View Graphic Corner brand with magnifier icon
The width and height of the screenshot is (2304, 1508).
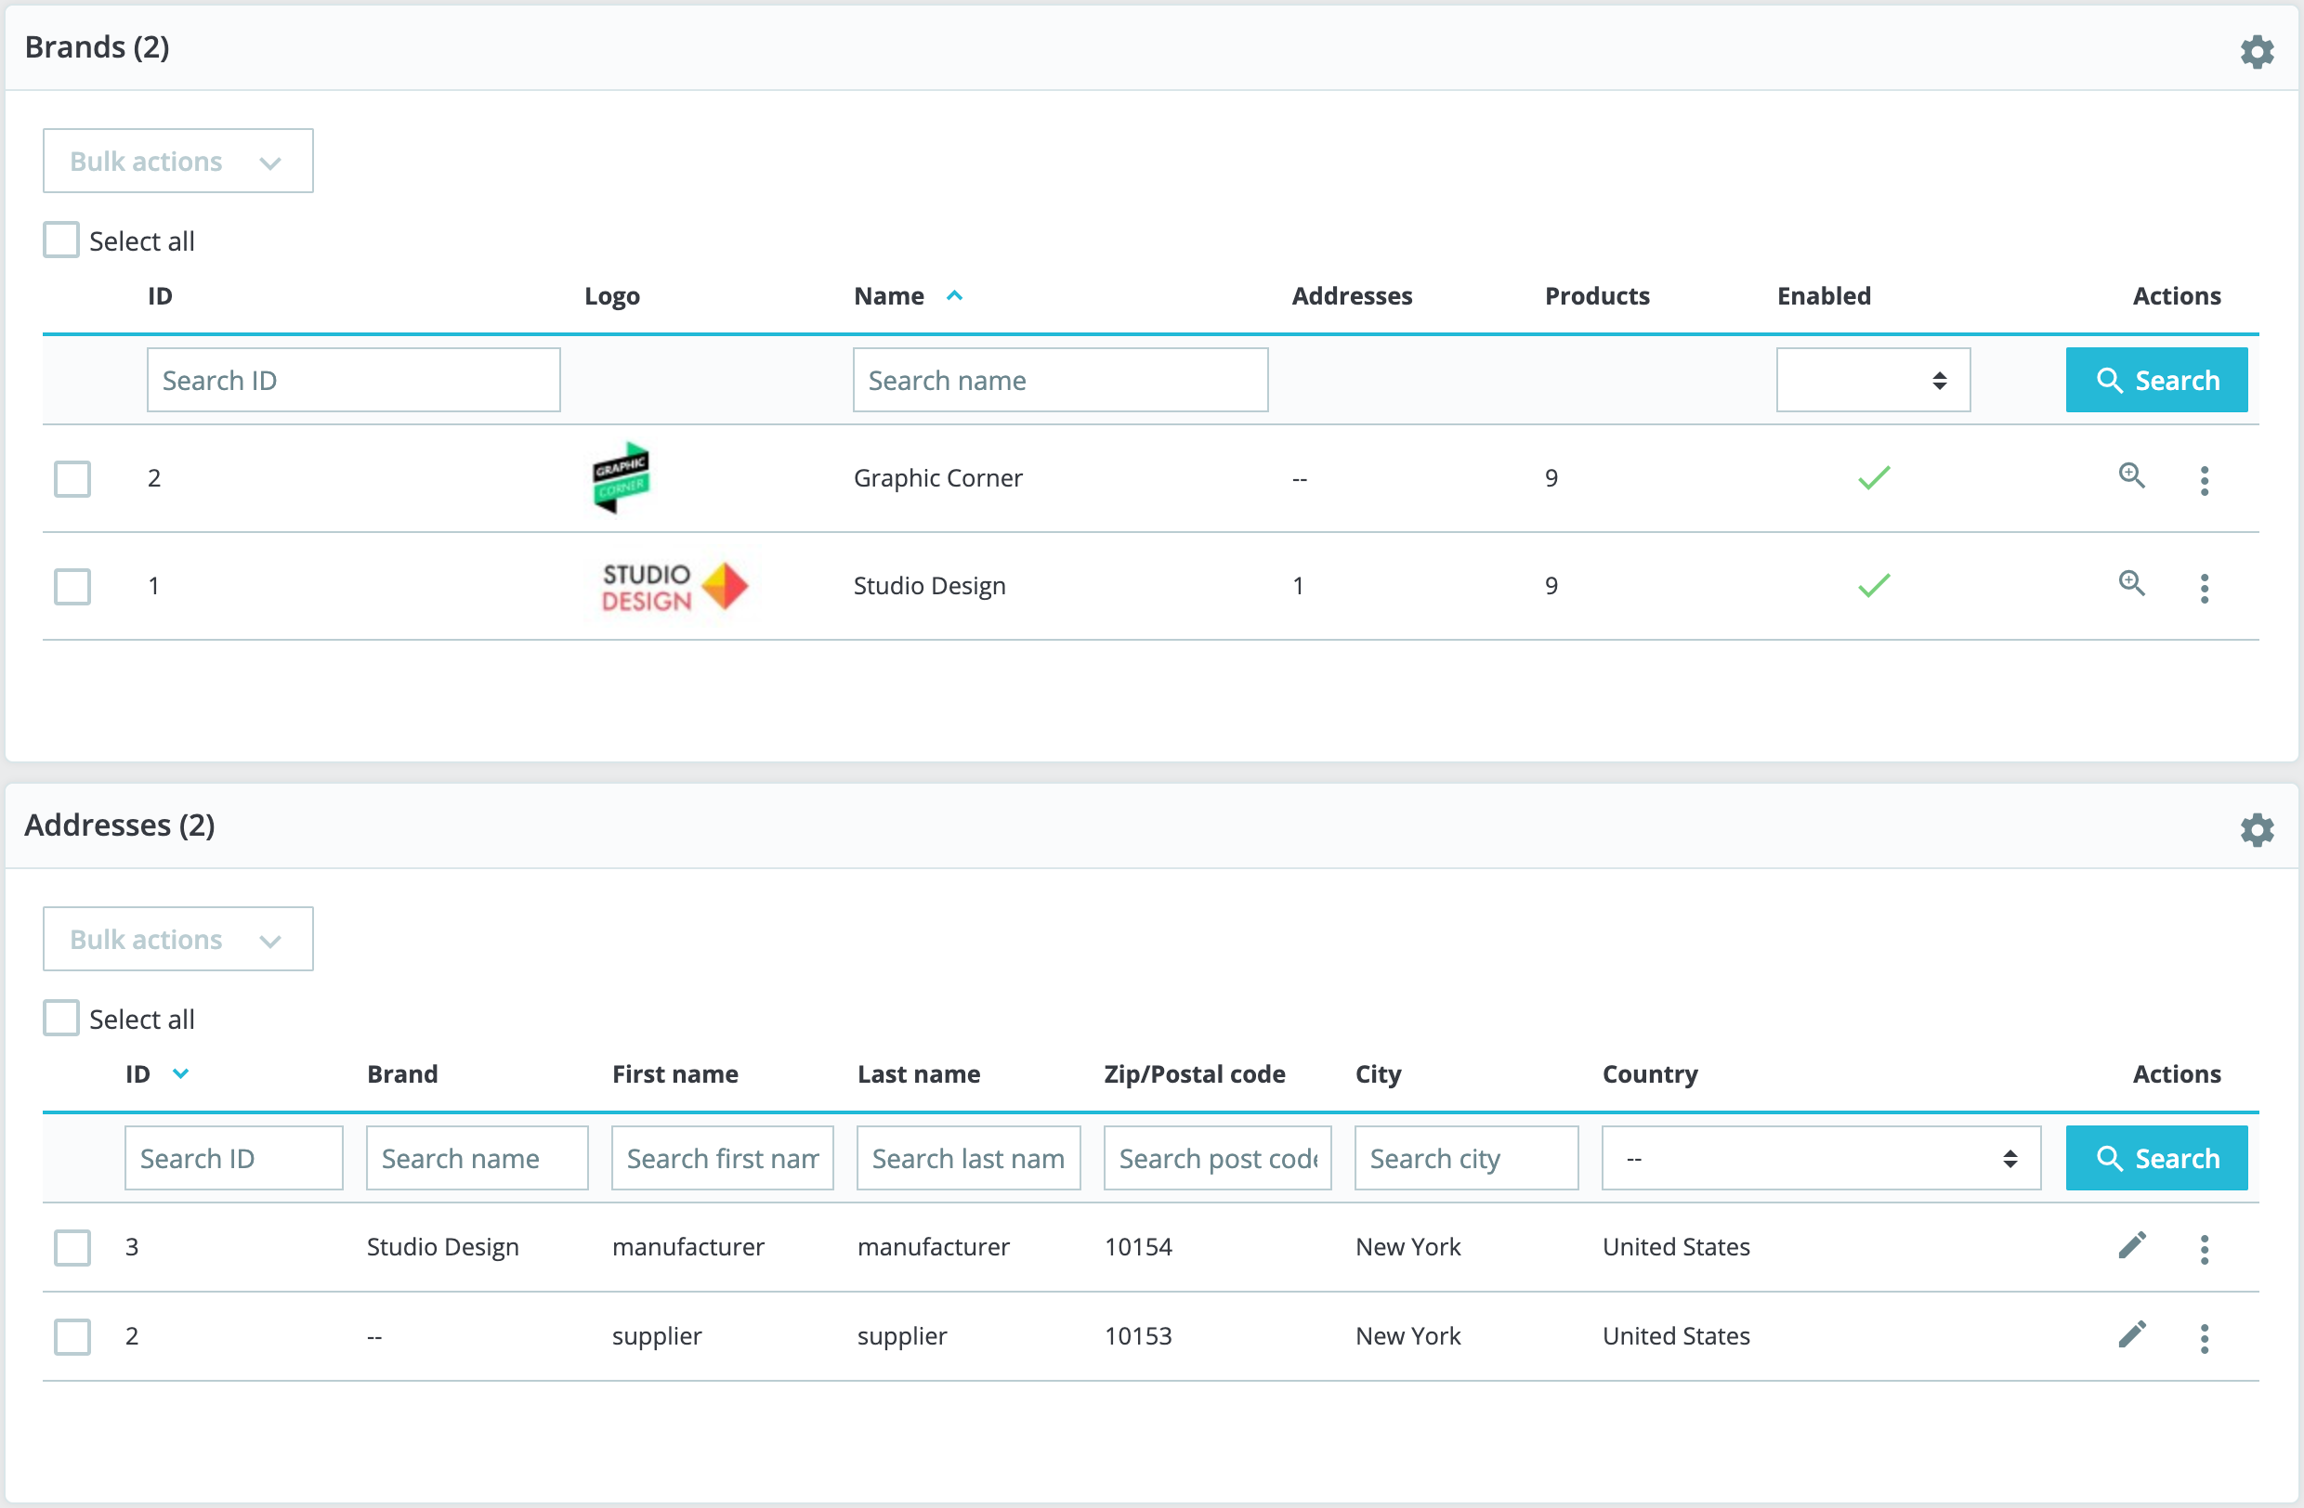[2131, 476]
